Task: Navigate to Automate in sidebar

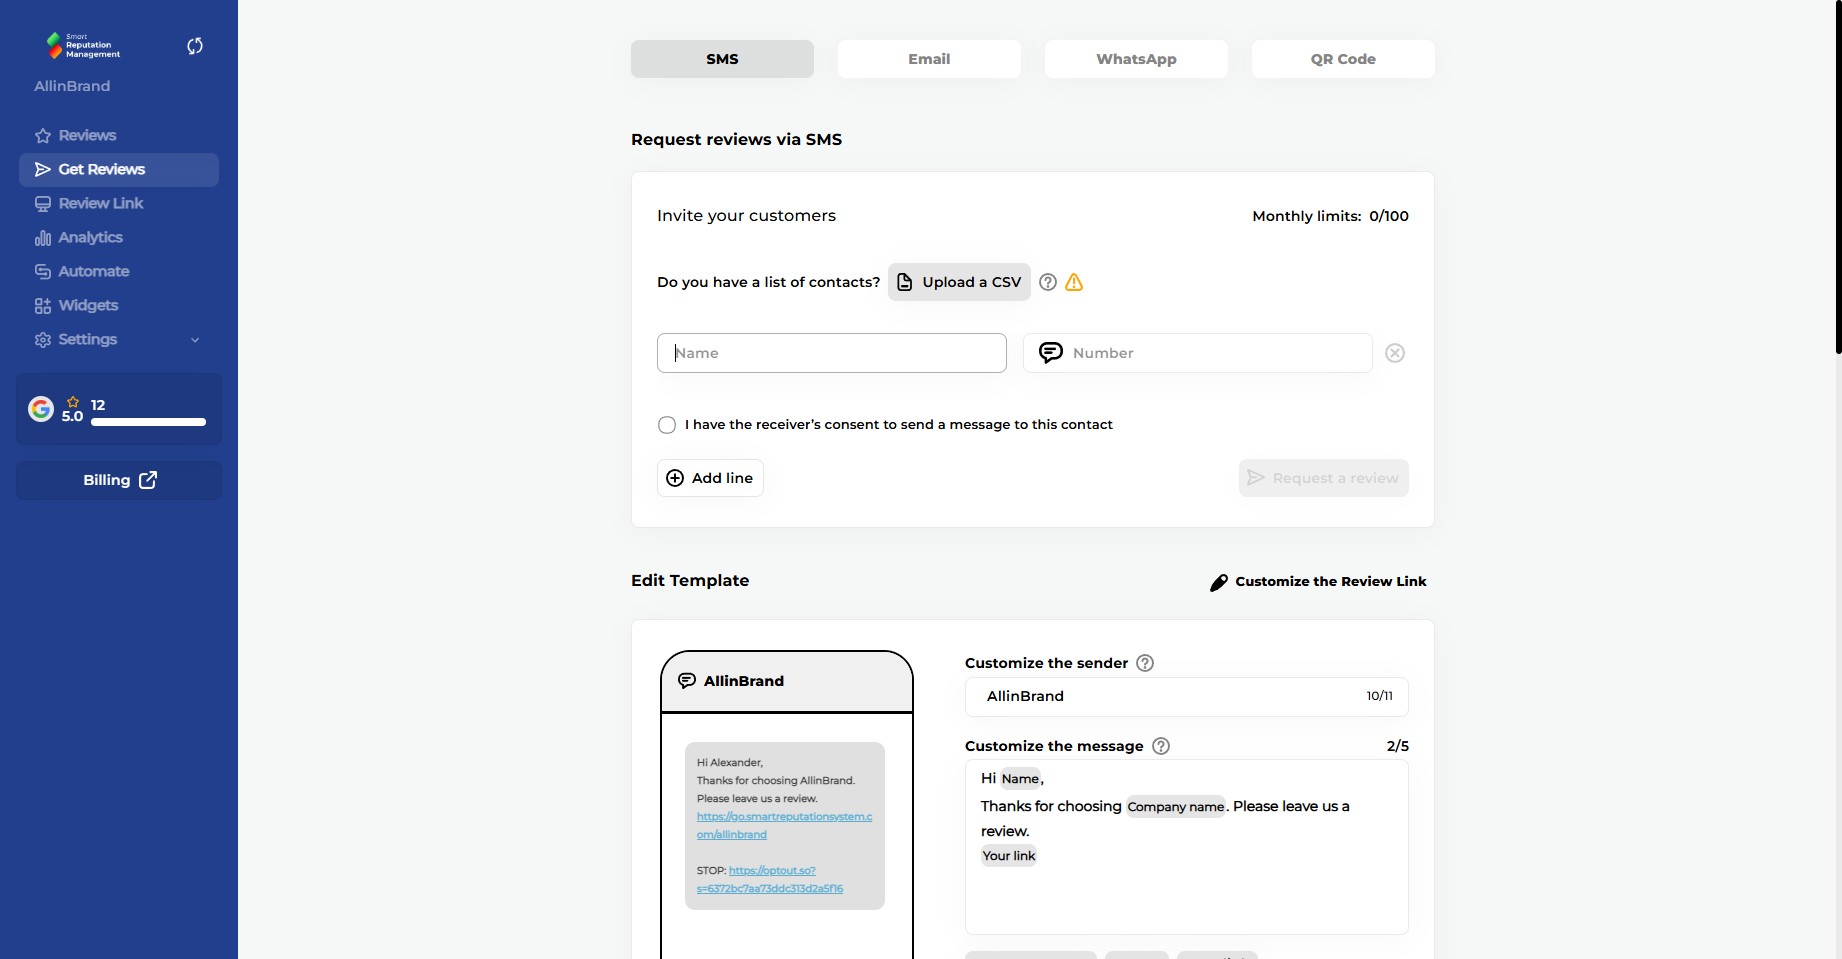Action: 119,272
